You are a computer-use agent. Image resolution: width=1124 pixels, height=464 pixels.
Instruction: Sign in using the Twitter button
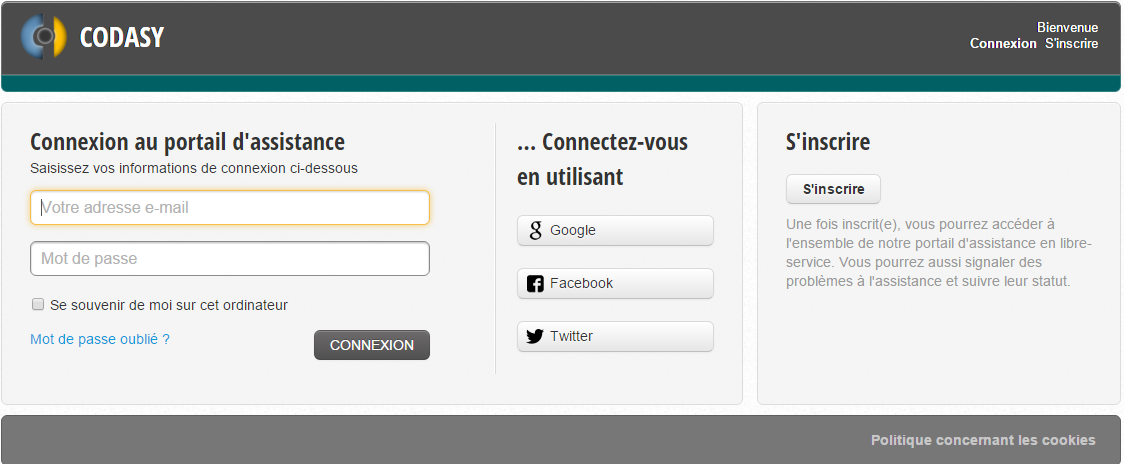coord(615,336)
